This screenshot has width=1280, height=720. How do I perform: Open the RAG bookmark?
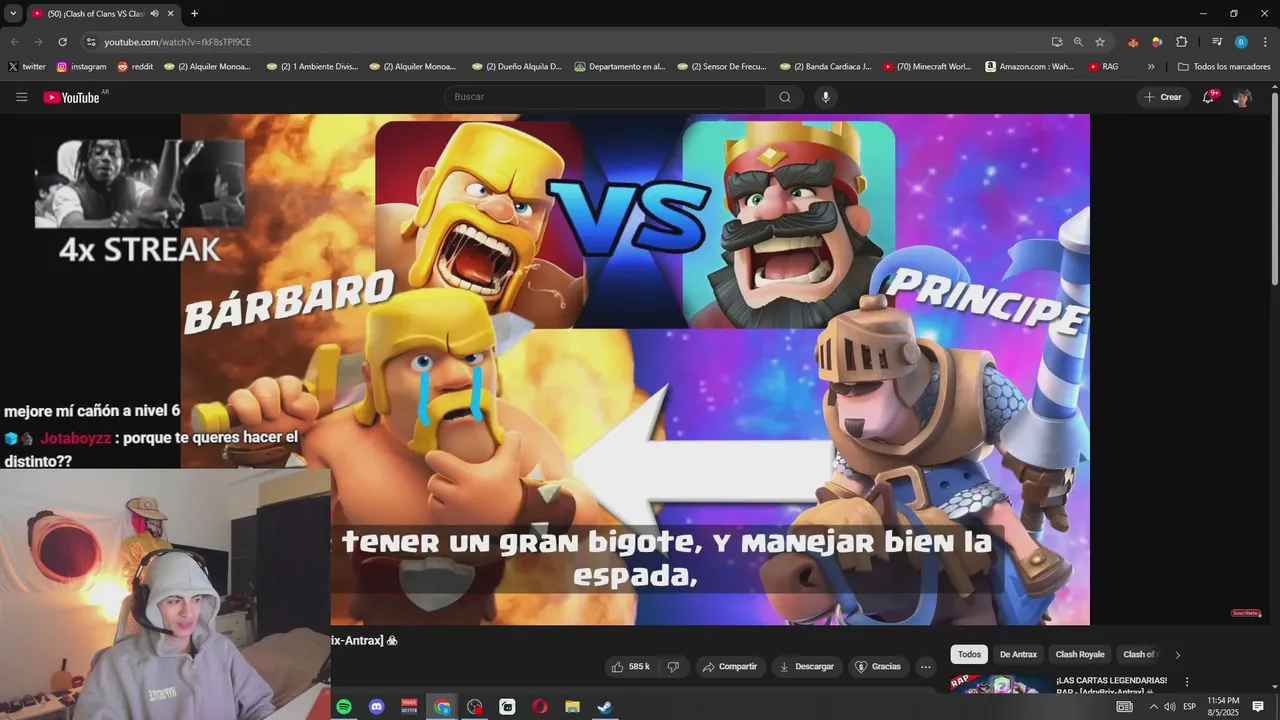(1103, 67)
